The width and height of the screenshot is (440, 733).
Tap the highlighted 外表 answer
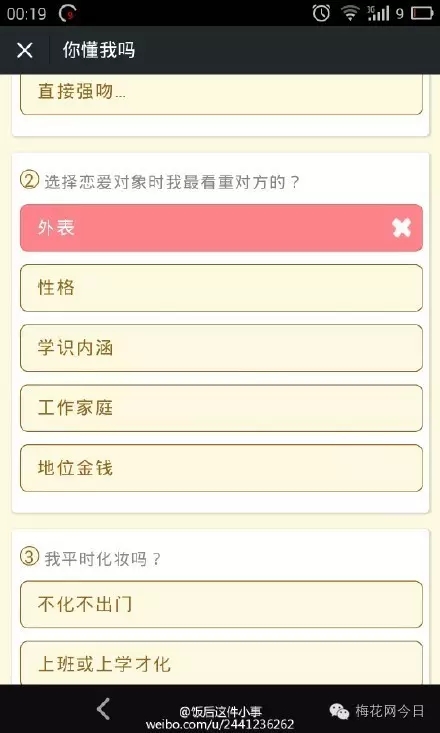click(x=221, y=228)
